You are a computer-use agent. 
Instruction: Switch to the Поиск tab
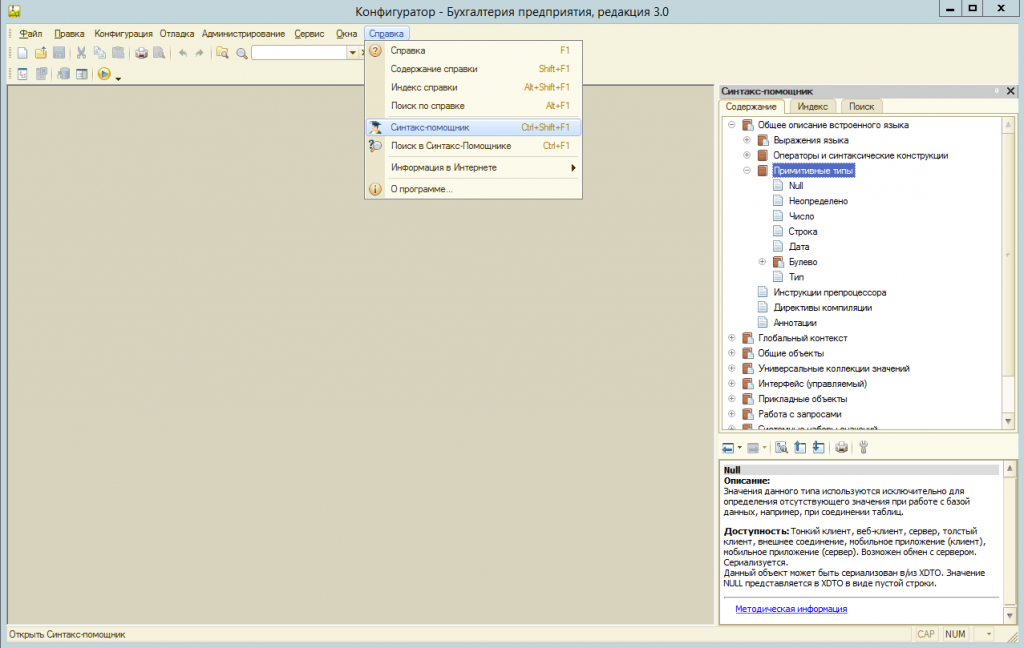[861, 106]
